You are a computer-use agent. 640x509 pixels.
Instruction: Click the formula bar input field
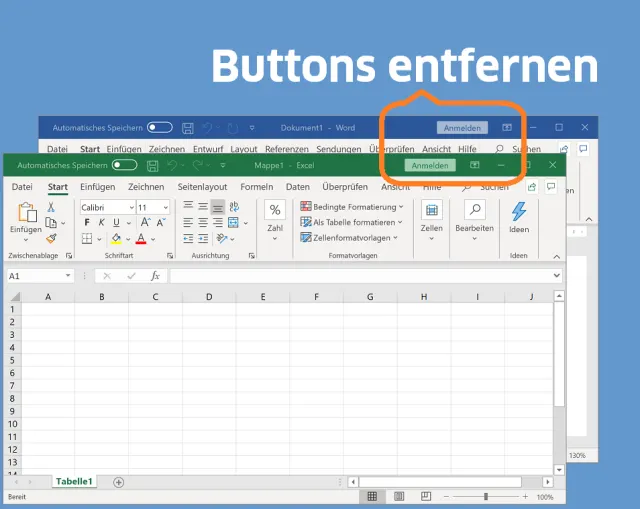(361, 276)
